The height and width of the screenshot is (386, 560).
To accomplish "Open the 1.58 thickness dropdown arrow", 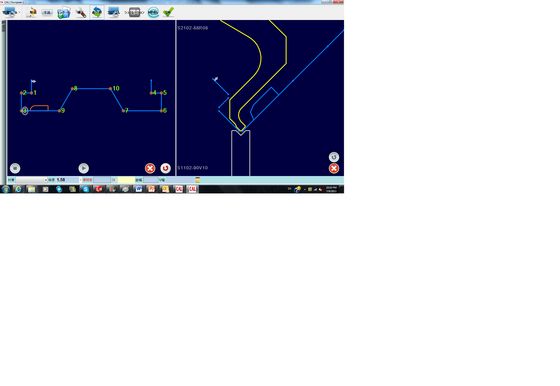I will (80, 180).
